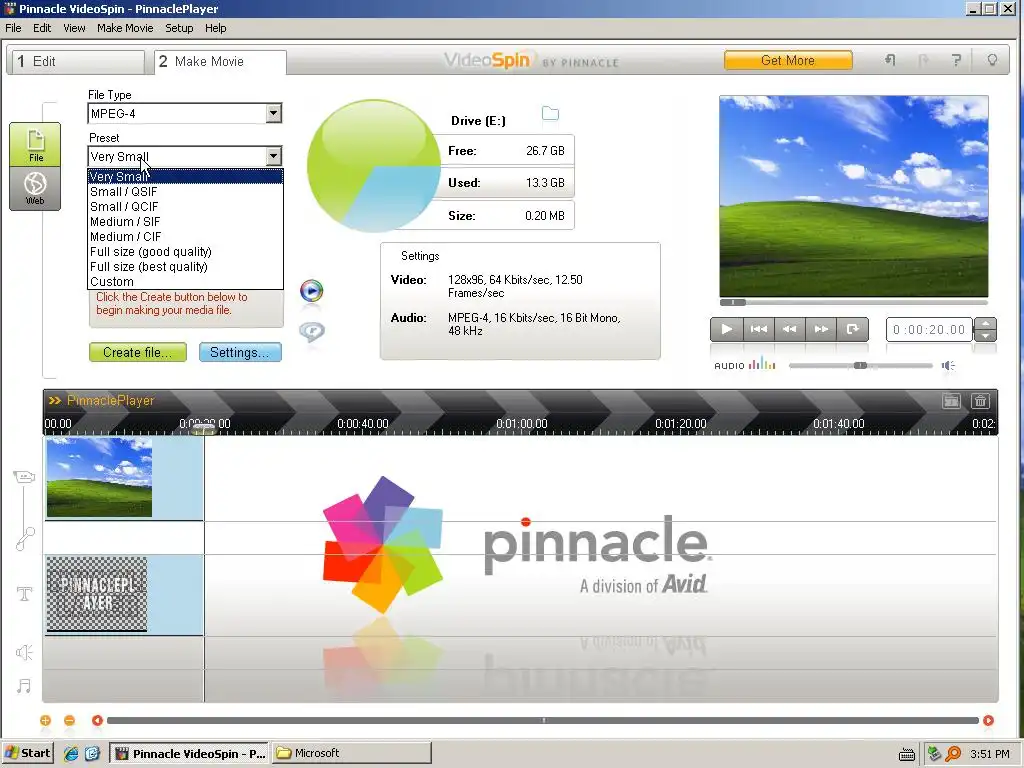Click the timeline zoom out minus icon

(69, 720)
